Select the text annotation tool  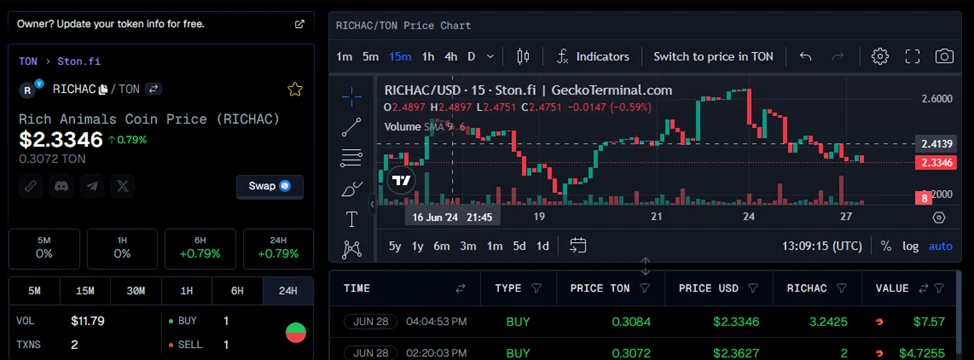pos(352,219)
